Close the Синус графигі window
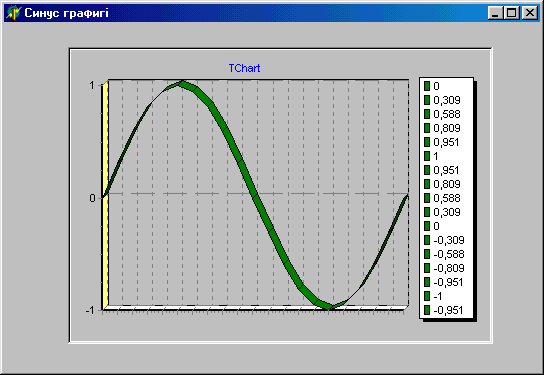This screenshot has height=375, width=544. [530, 13]
